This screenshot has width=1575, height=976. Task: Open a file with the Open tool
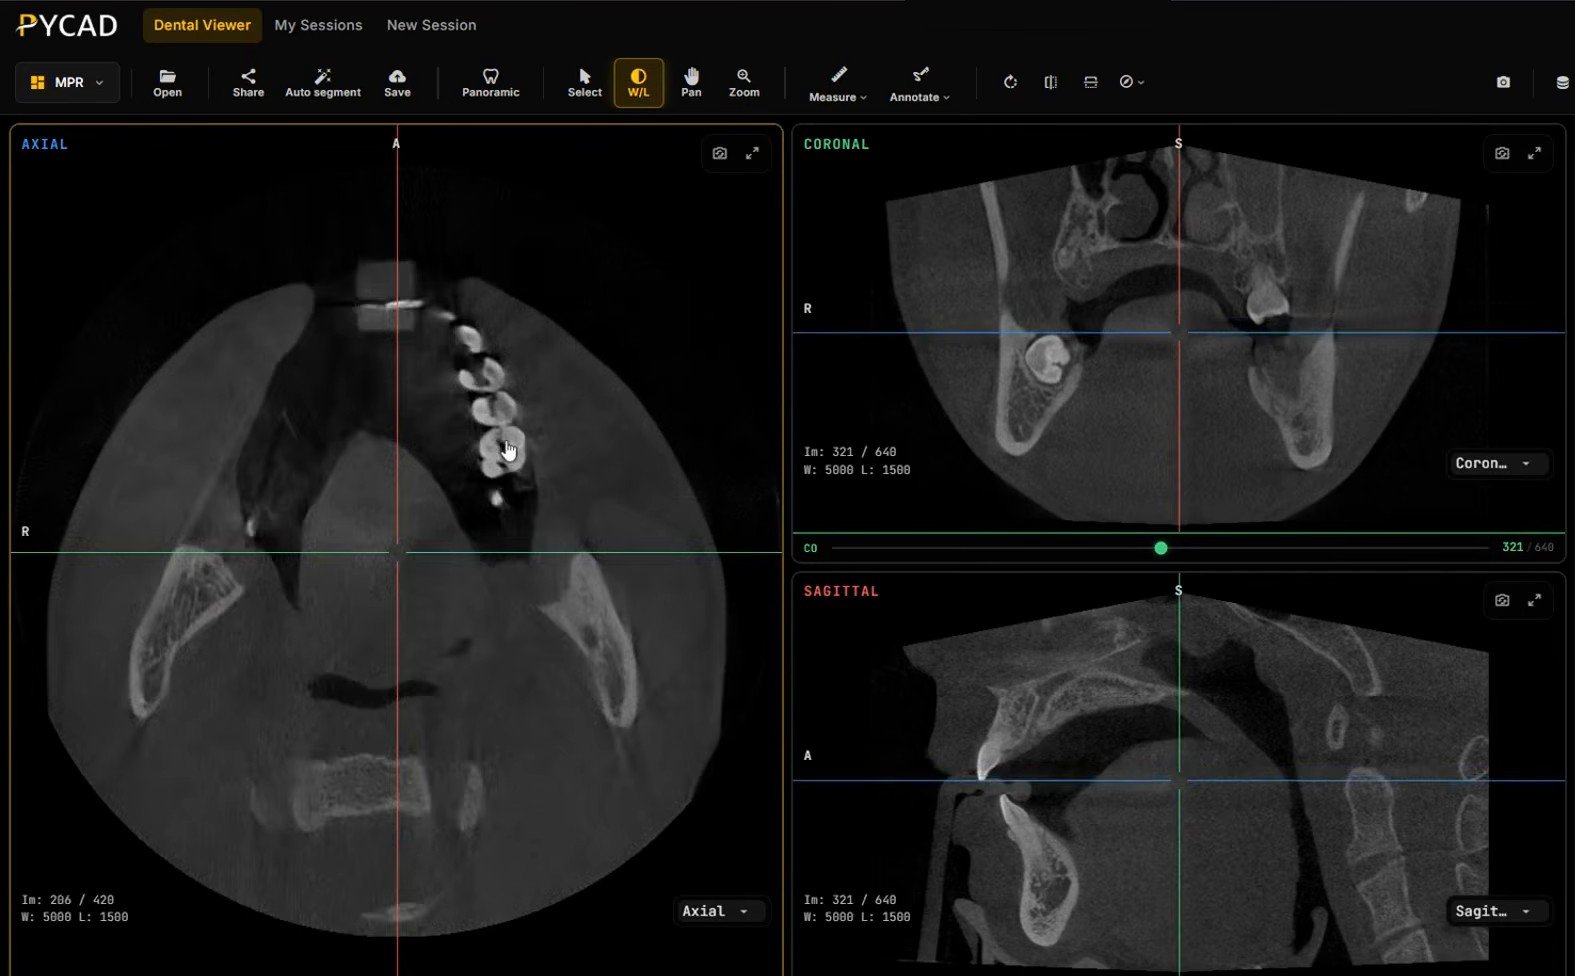[167, 83]
